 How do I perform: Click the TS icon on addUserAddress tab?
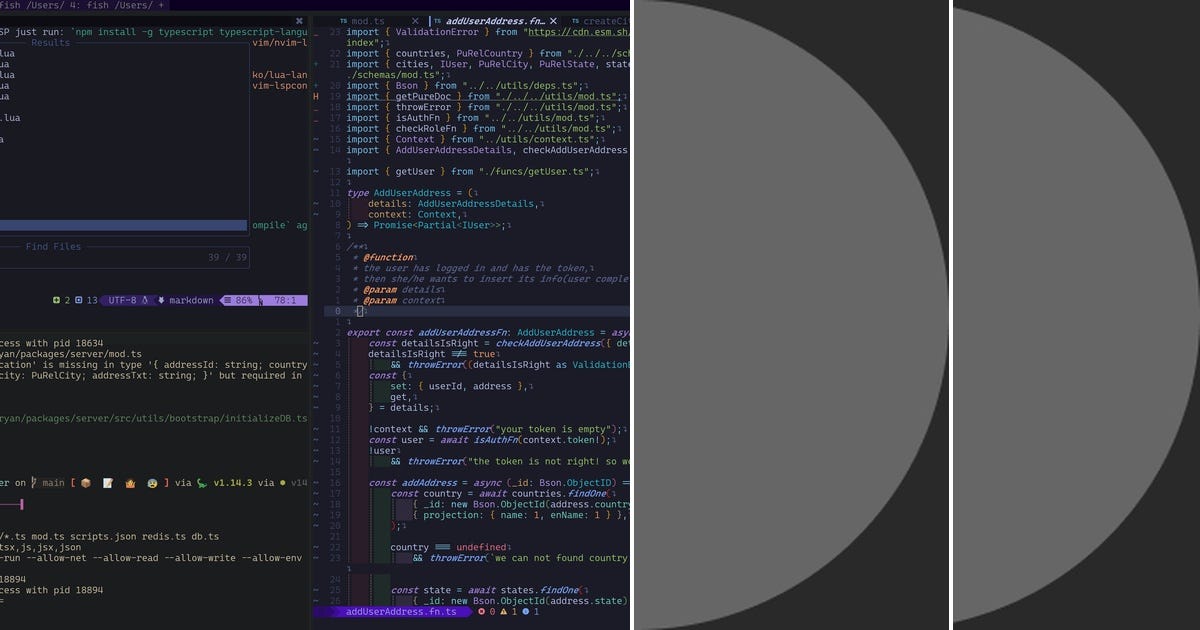(x=437, y=21)
